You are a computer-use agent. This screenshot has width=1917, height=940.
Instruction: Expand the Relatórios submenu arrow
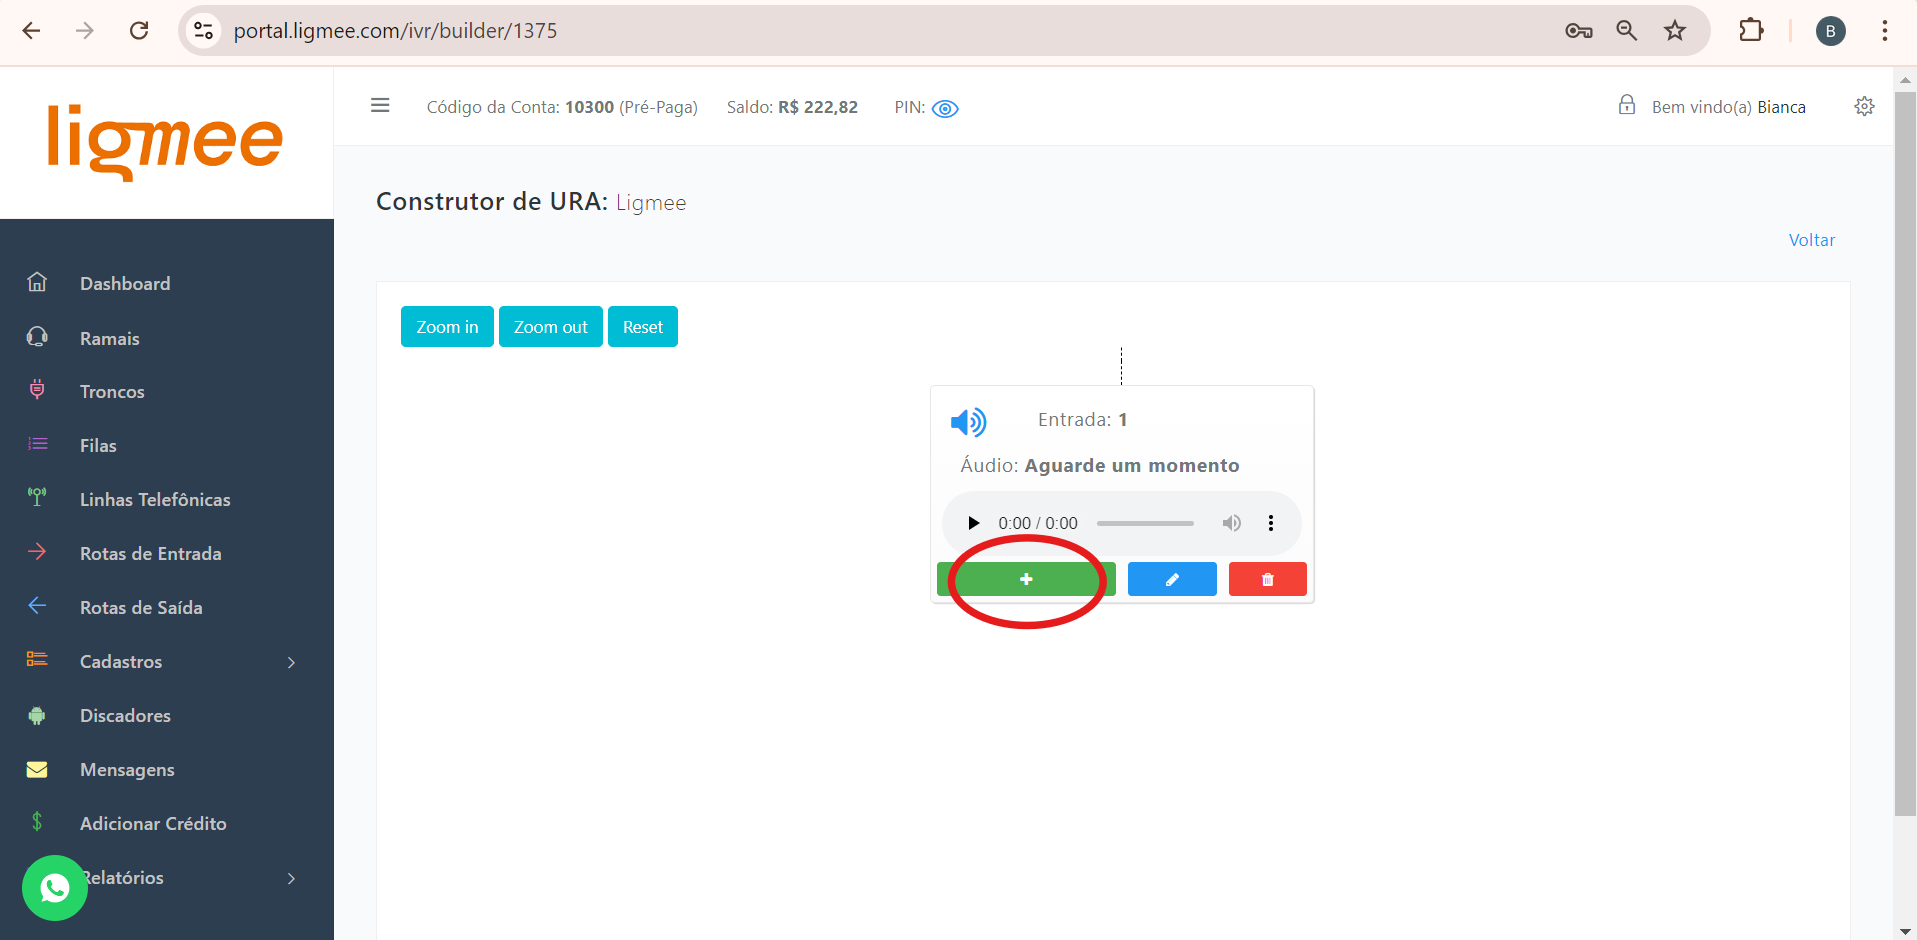(x=291, y=878)
